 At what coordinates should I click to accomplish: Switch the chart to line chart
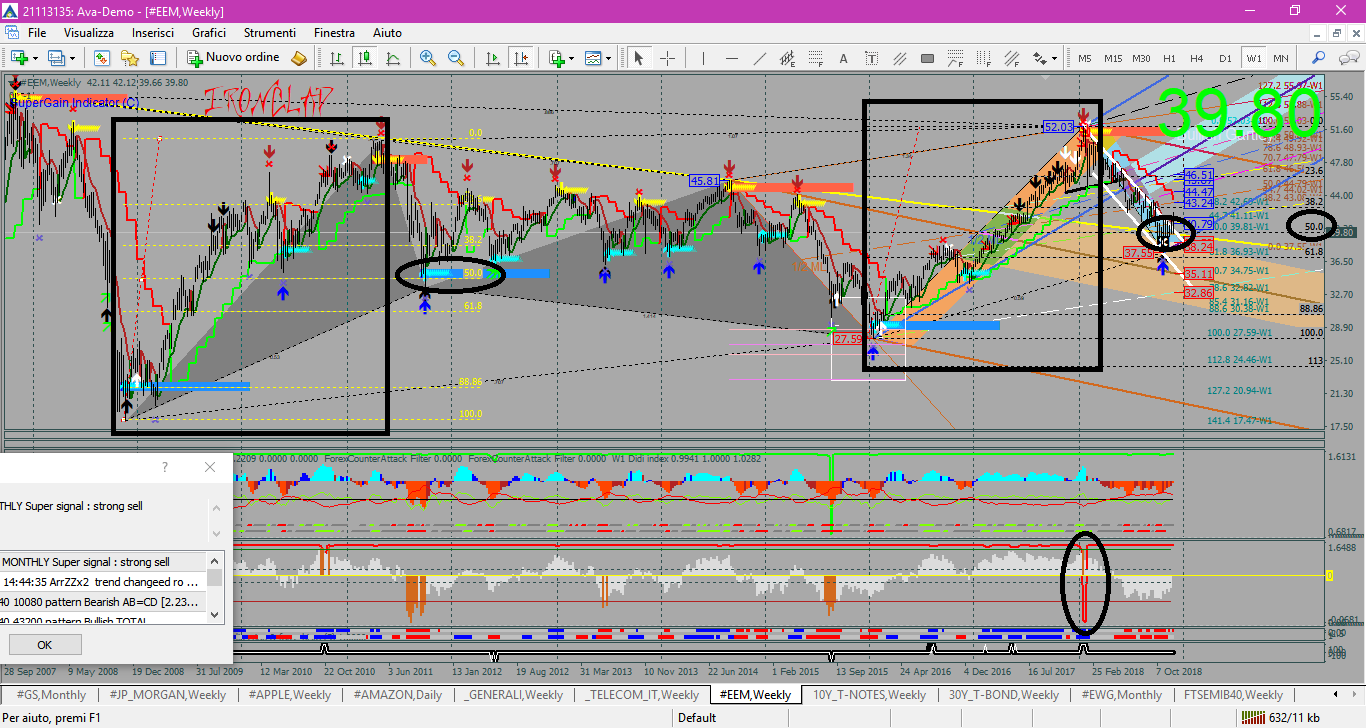tap(393, 58)
